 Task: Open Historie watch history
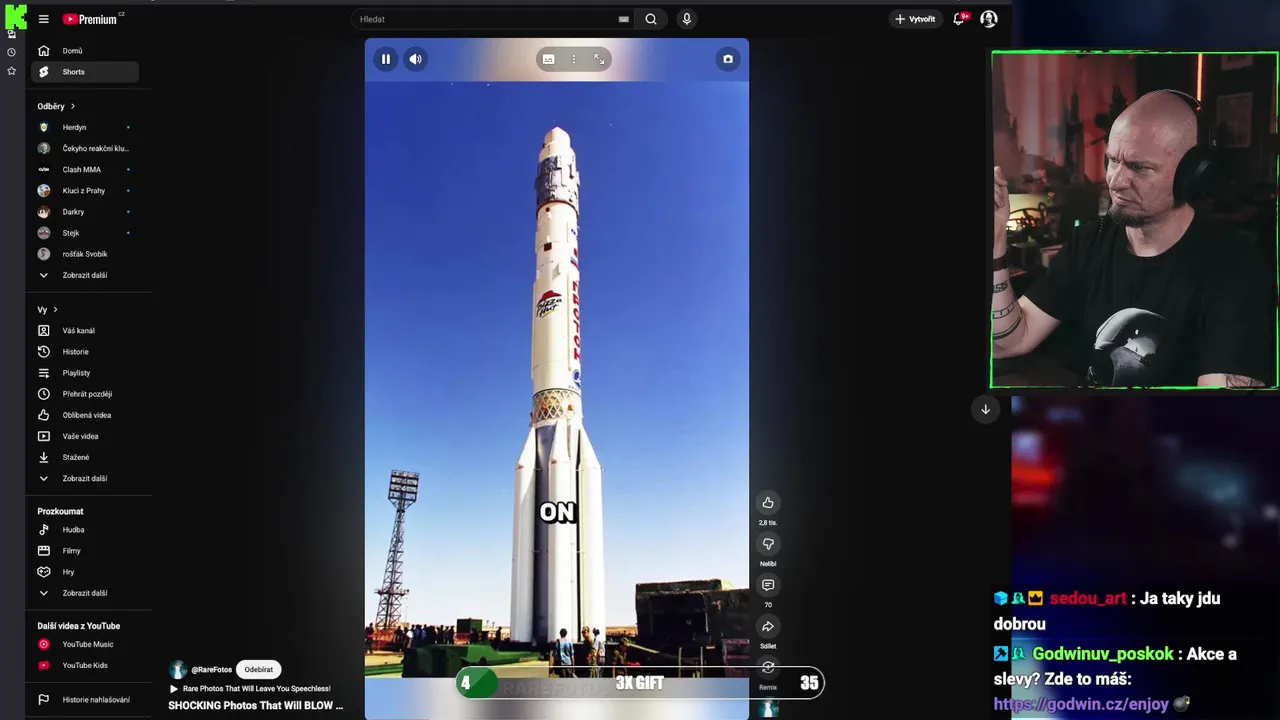pos(84,352)
